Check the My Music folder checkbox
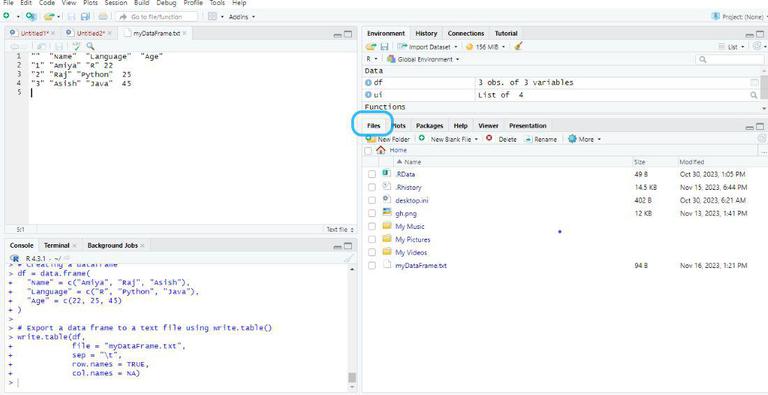Viewport: 768px width, 395px height. pyautogui.click(x=372, y=226)
